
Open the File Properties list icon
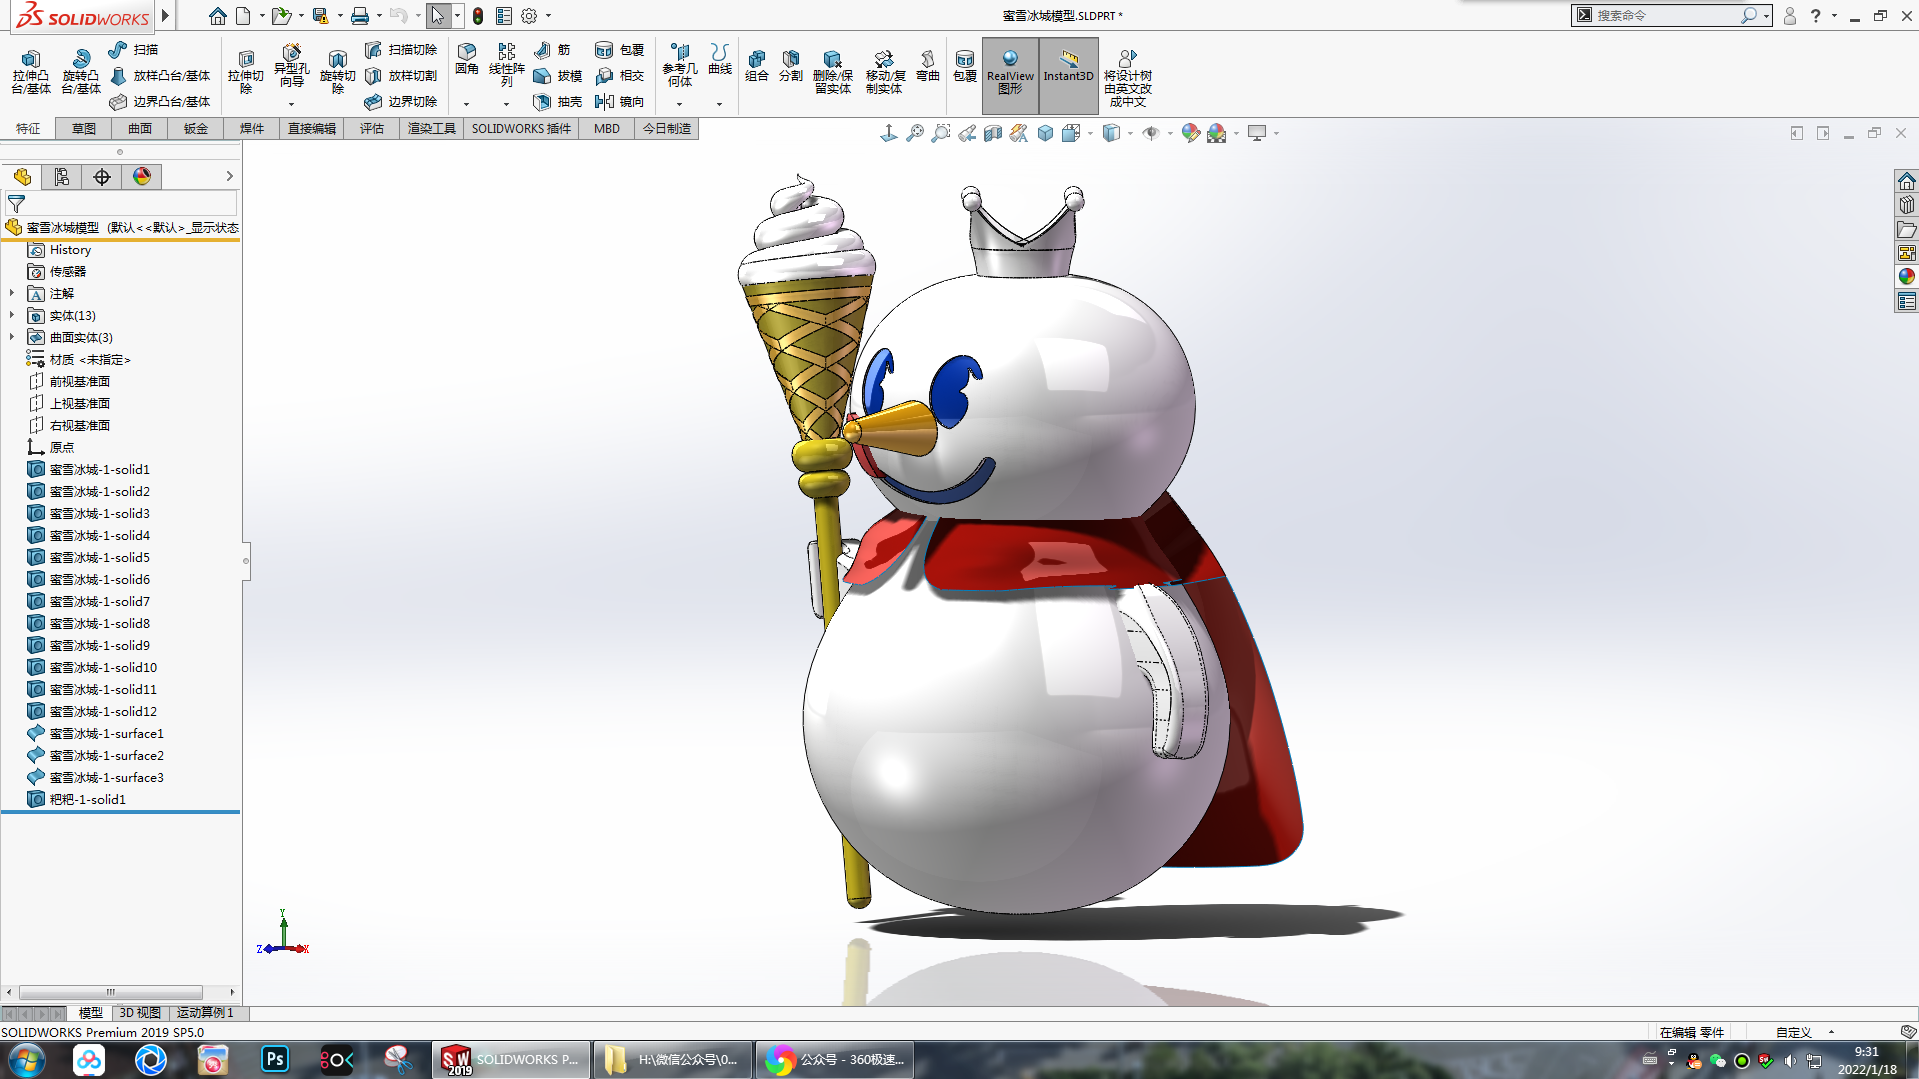click(x=504, y=16)
